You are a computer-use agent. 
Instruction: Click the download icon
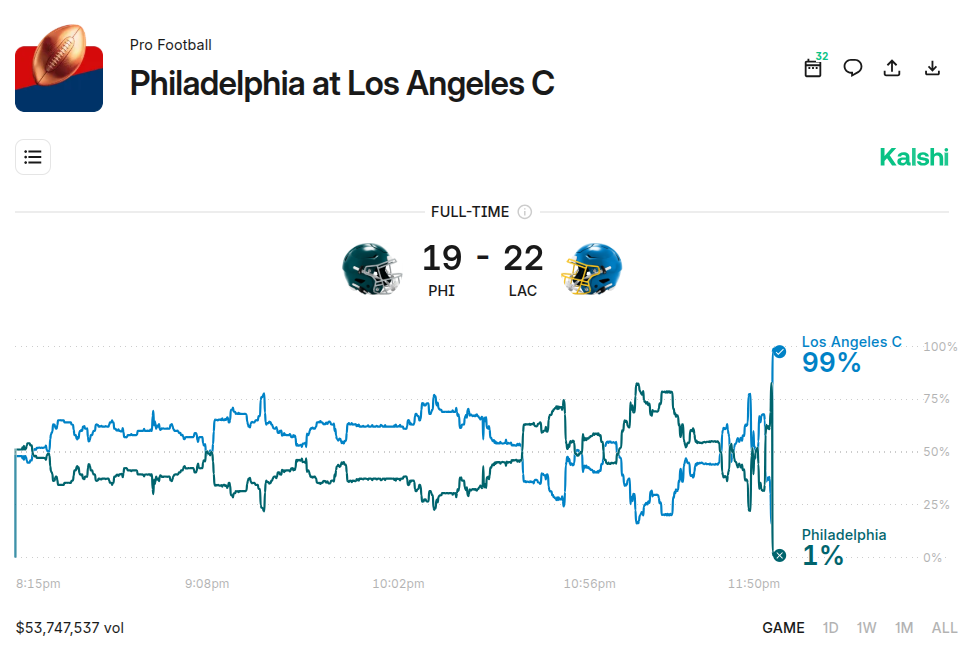(x=932, y=68)
